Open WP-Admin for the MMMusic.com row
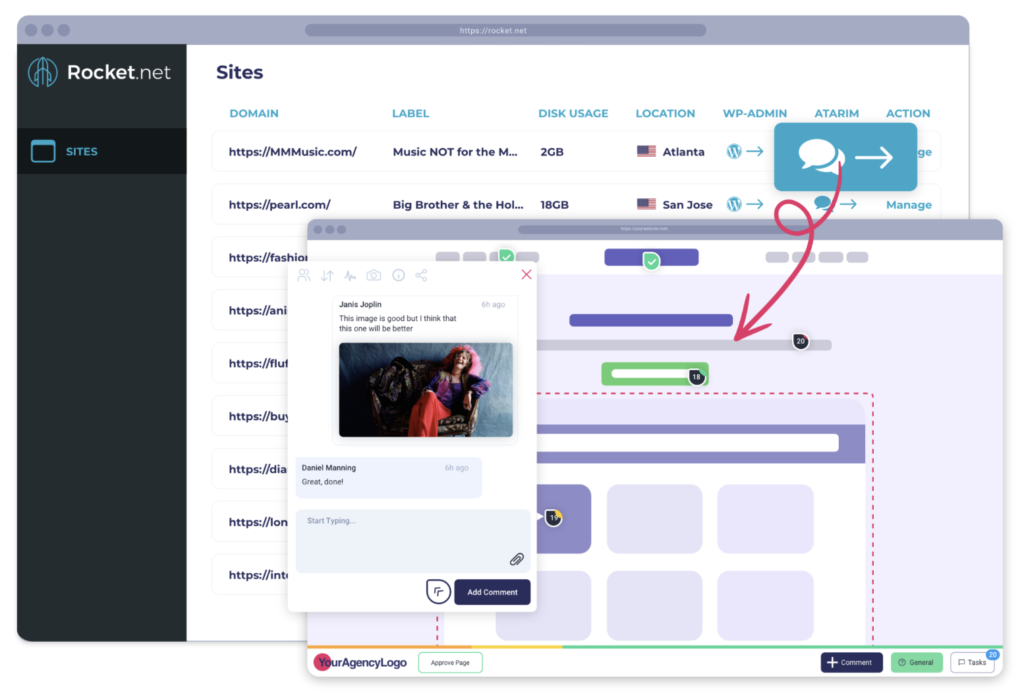 point(744,152)
